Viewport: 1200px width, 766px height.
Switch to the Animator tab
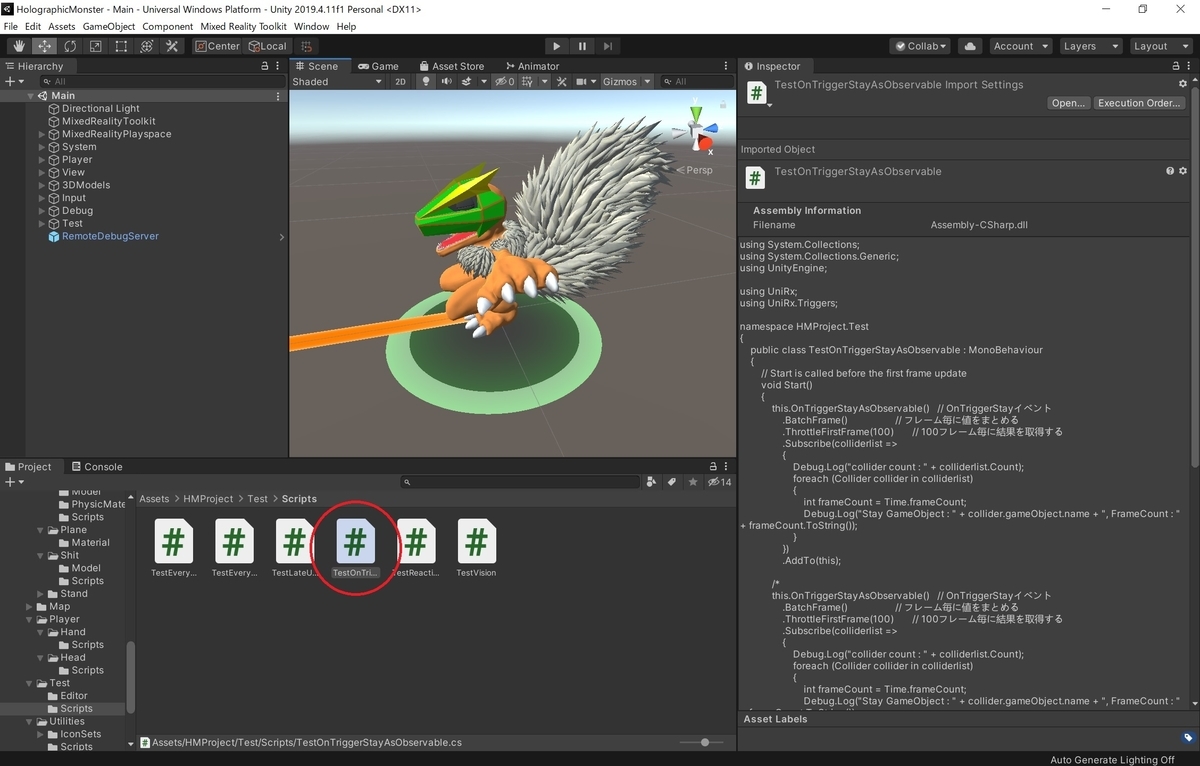coord(531,66)
